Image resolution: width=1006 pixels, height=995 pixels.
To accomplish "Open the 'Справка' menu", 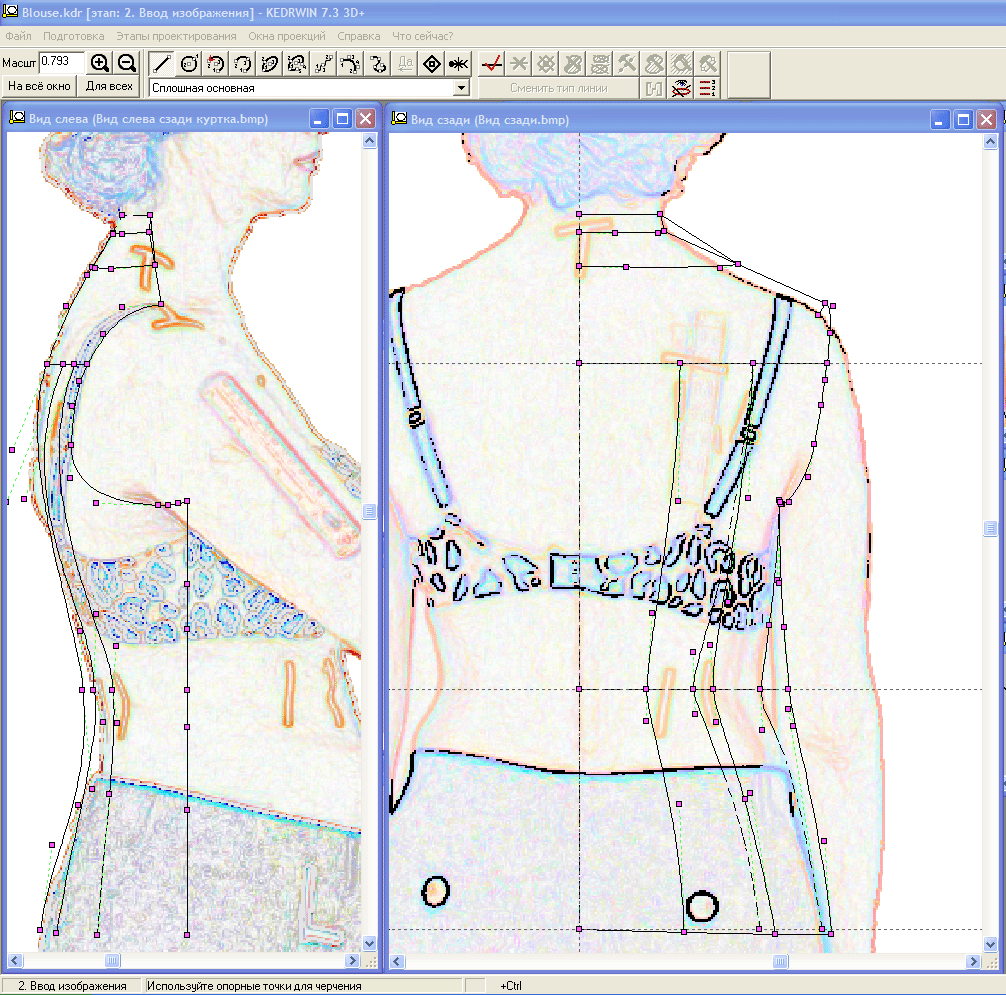I will click(x=359, y=36).
